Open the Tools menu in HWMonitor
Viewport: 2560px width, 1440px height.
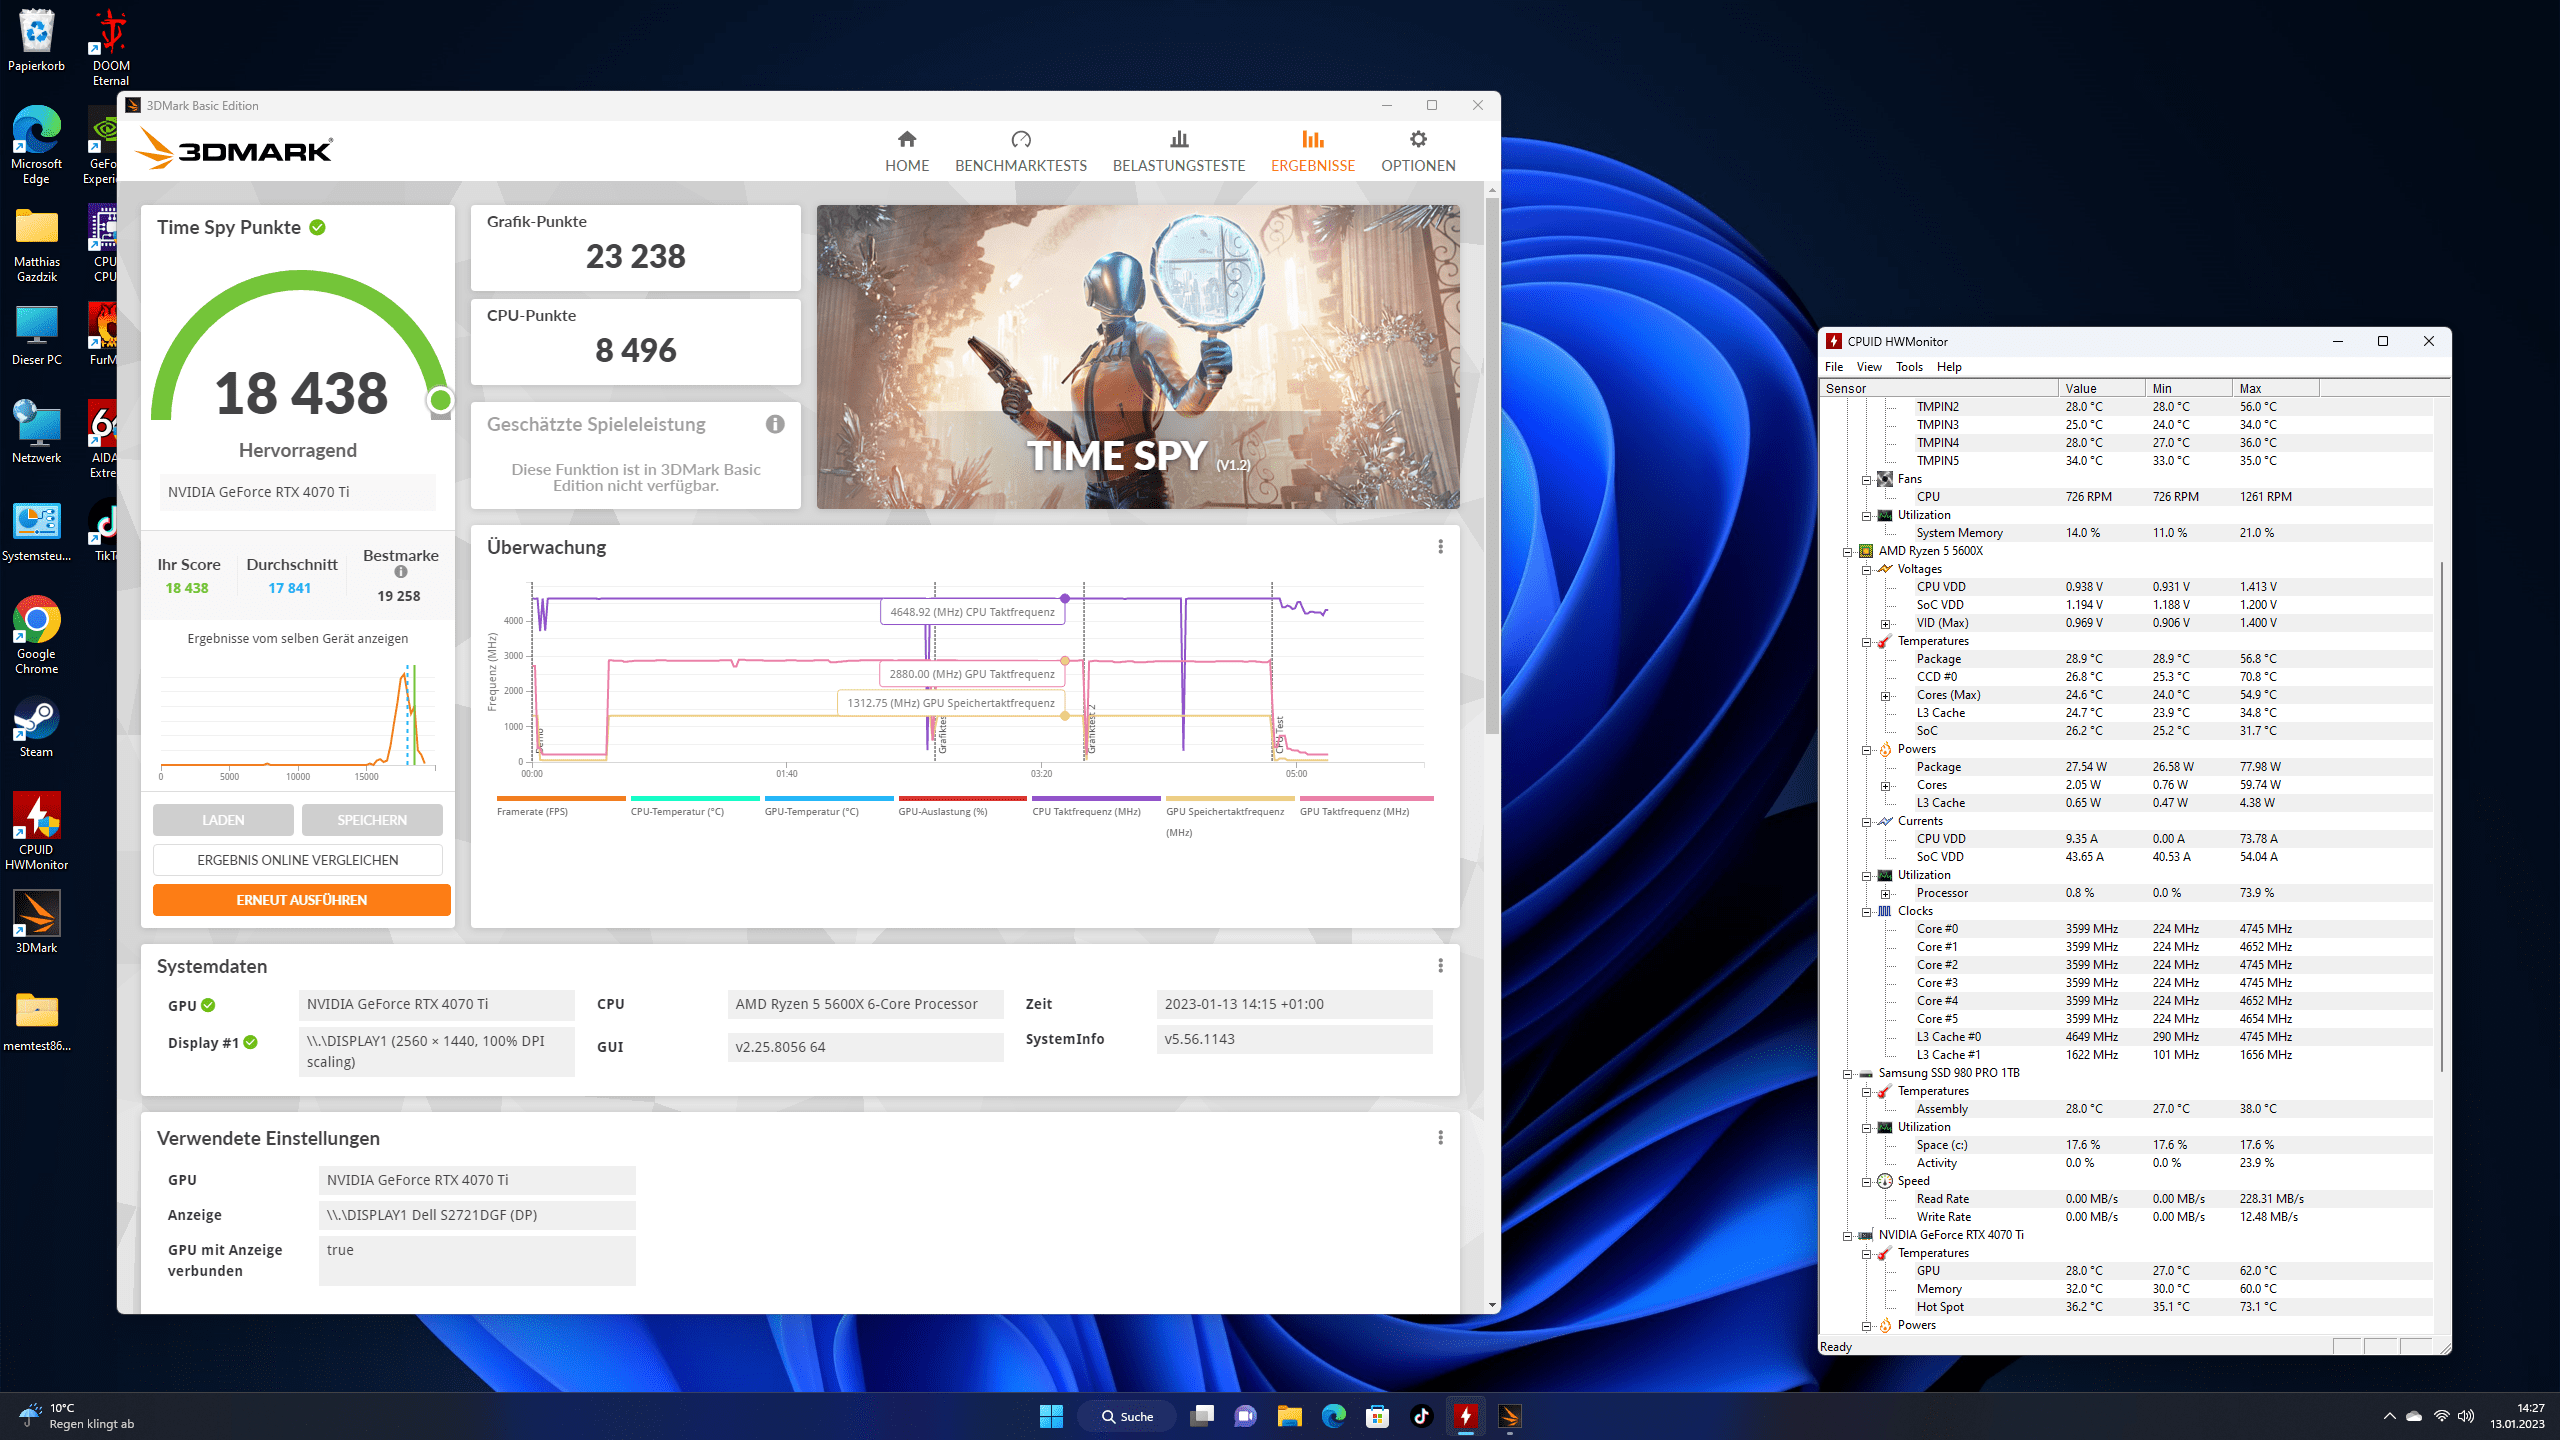coord(1909,367)
